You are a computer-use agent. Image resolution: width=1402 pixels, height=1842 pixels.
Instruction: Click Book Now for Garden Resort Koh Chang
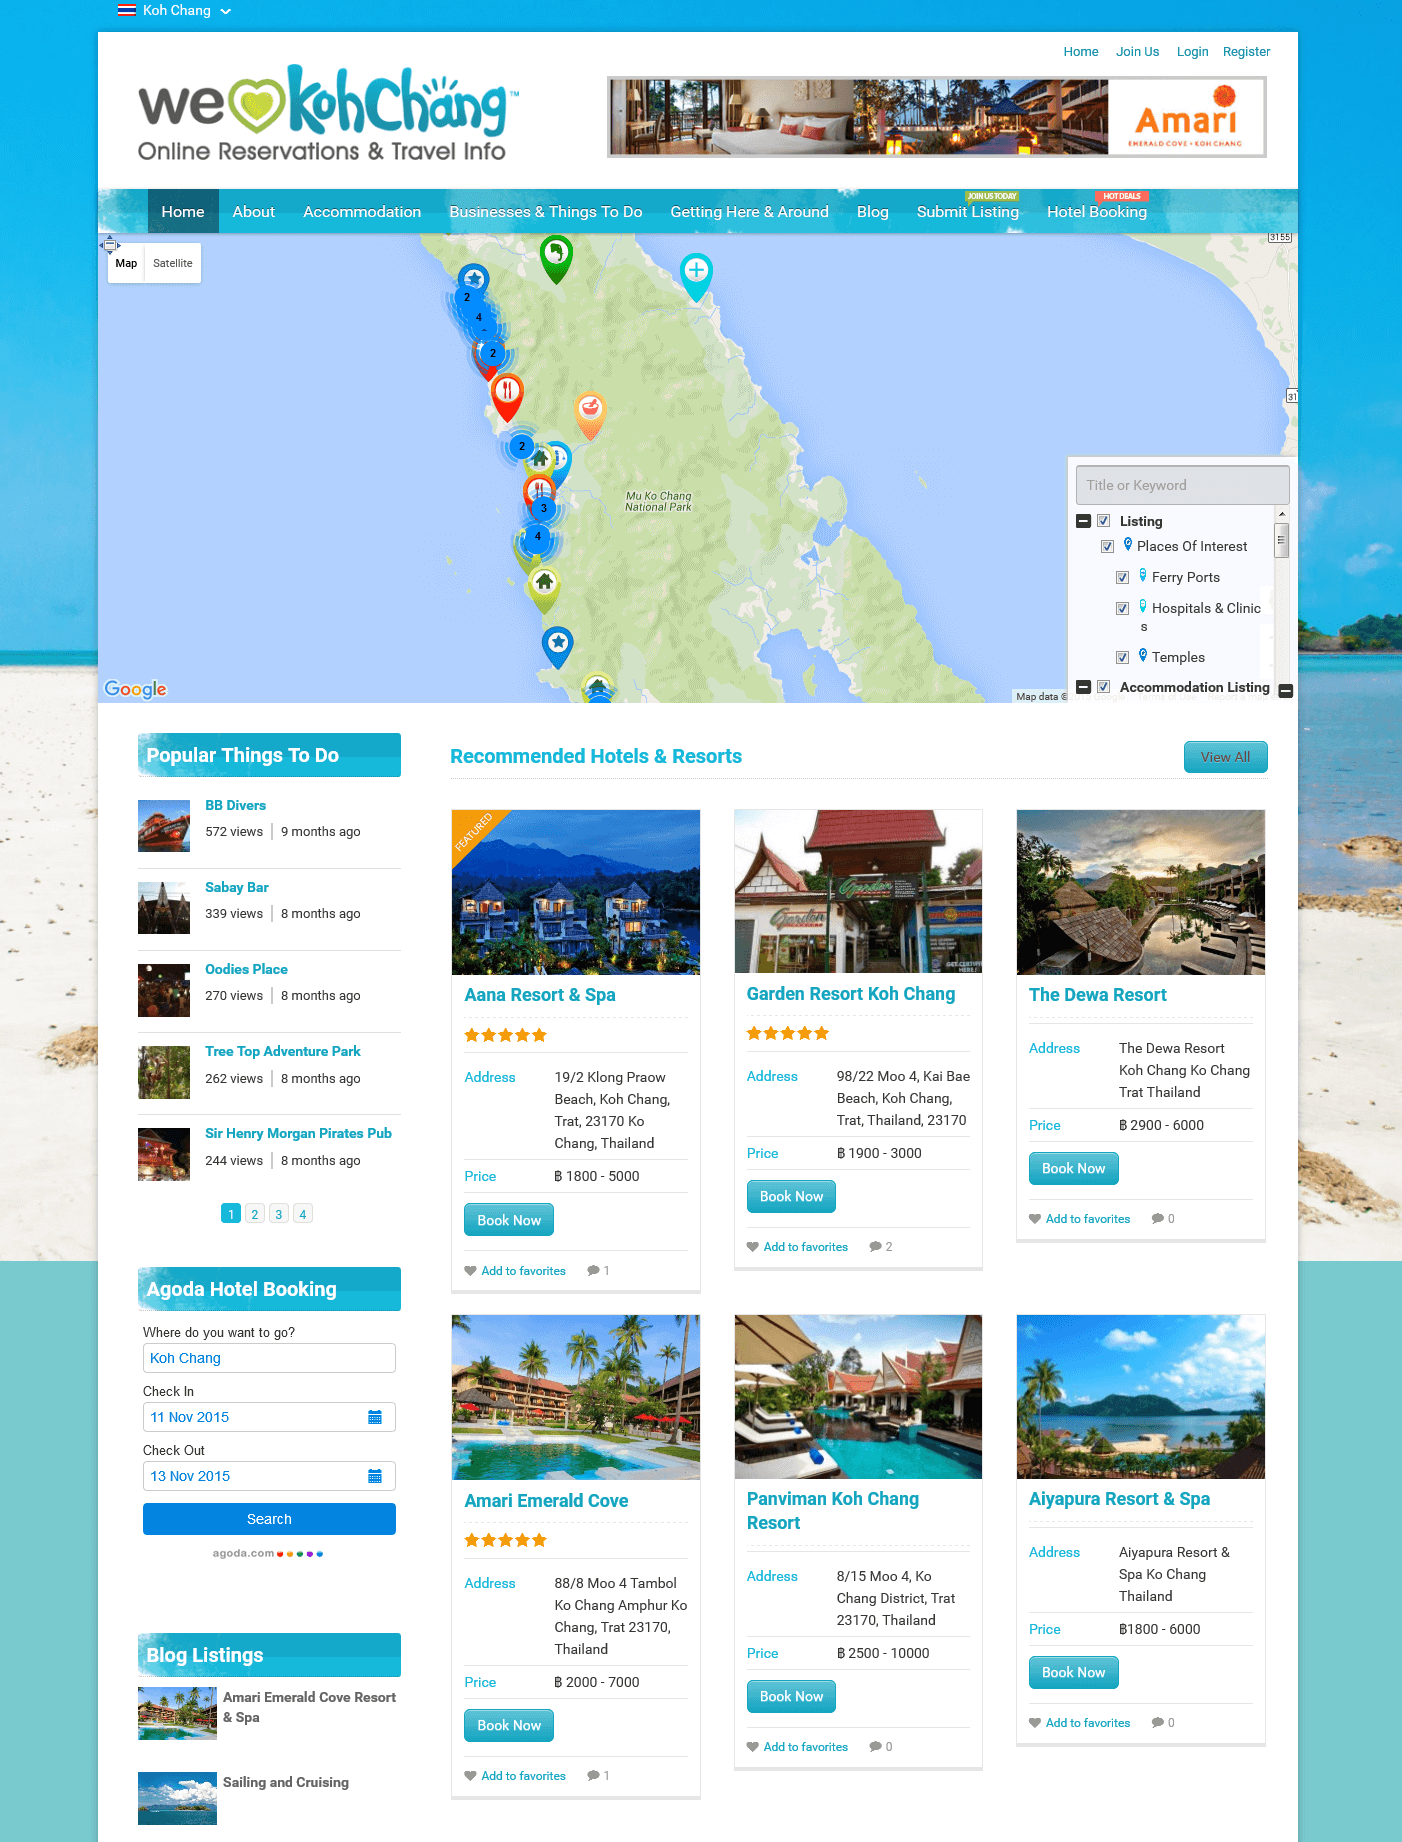[791, 1196]
